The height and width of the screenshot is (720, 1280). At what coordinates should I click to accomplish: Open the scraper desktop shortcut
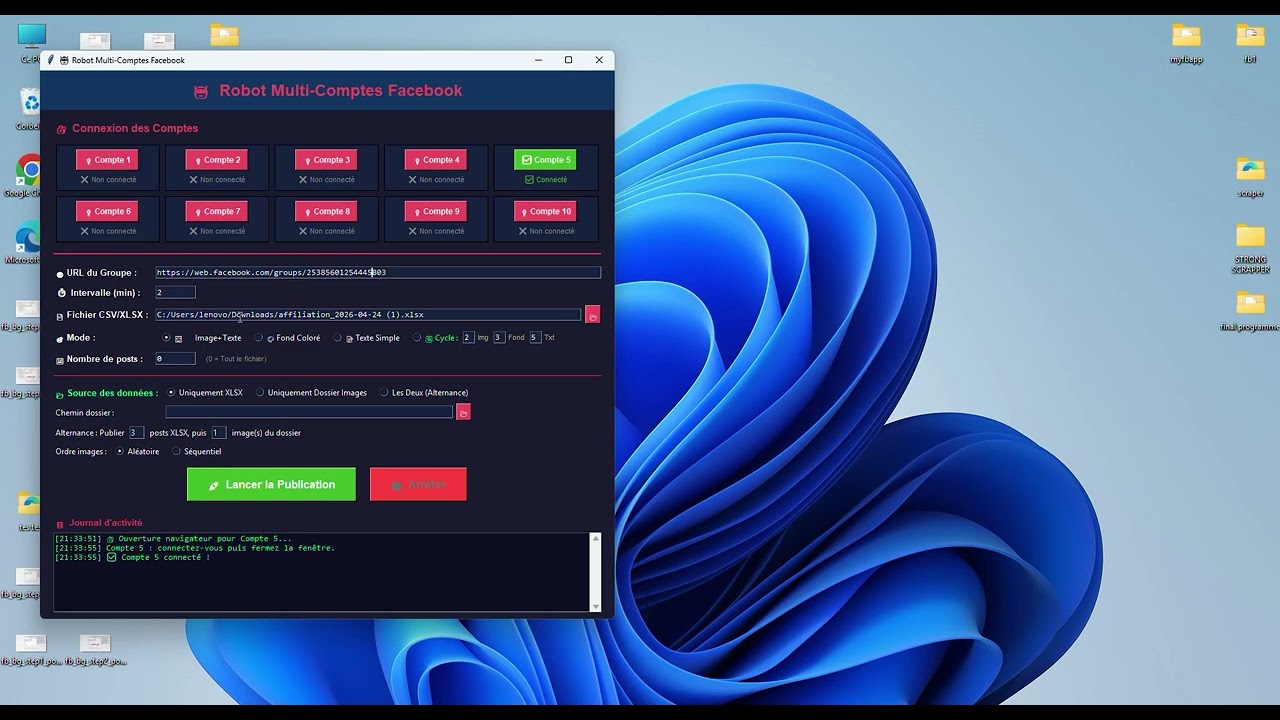(1250, 176)
